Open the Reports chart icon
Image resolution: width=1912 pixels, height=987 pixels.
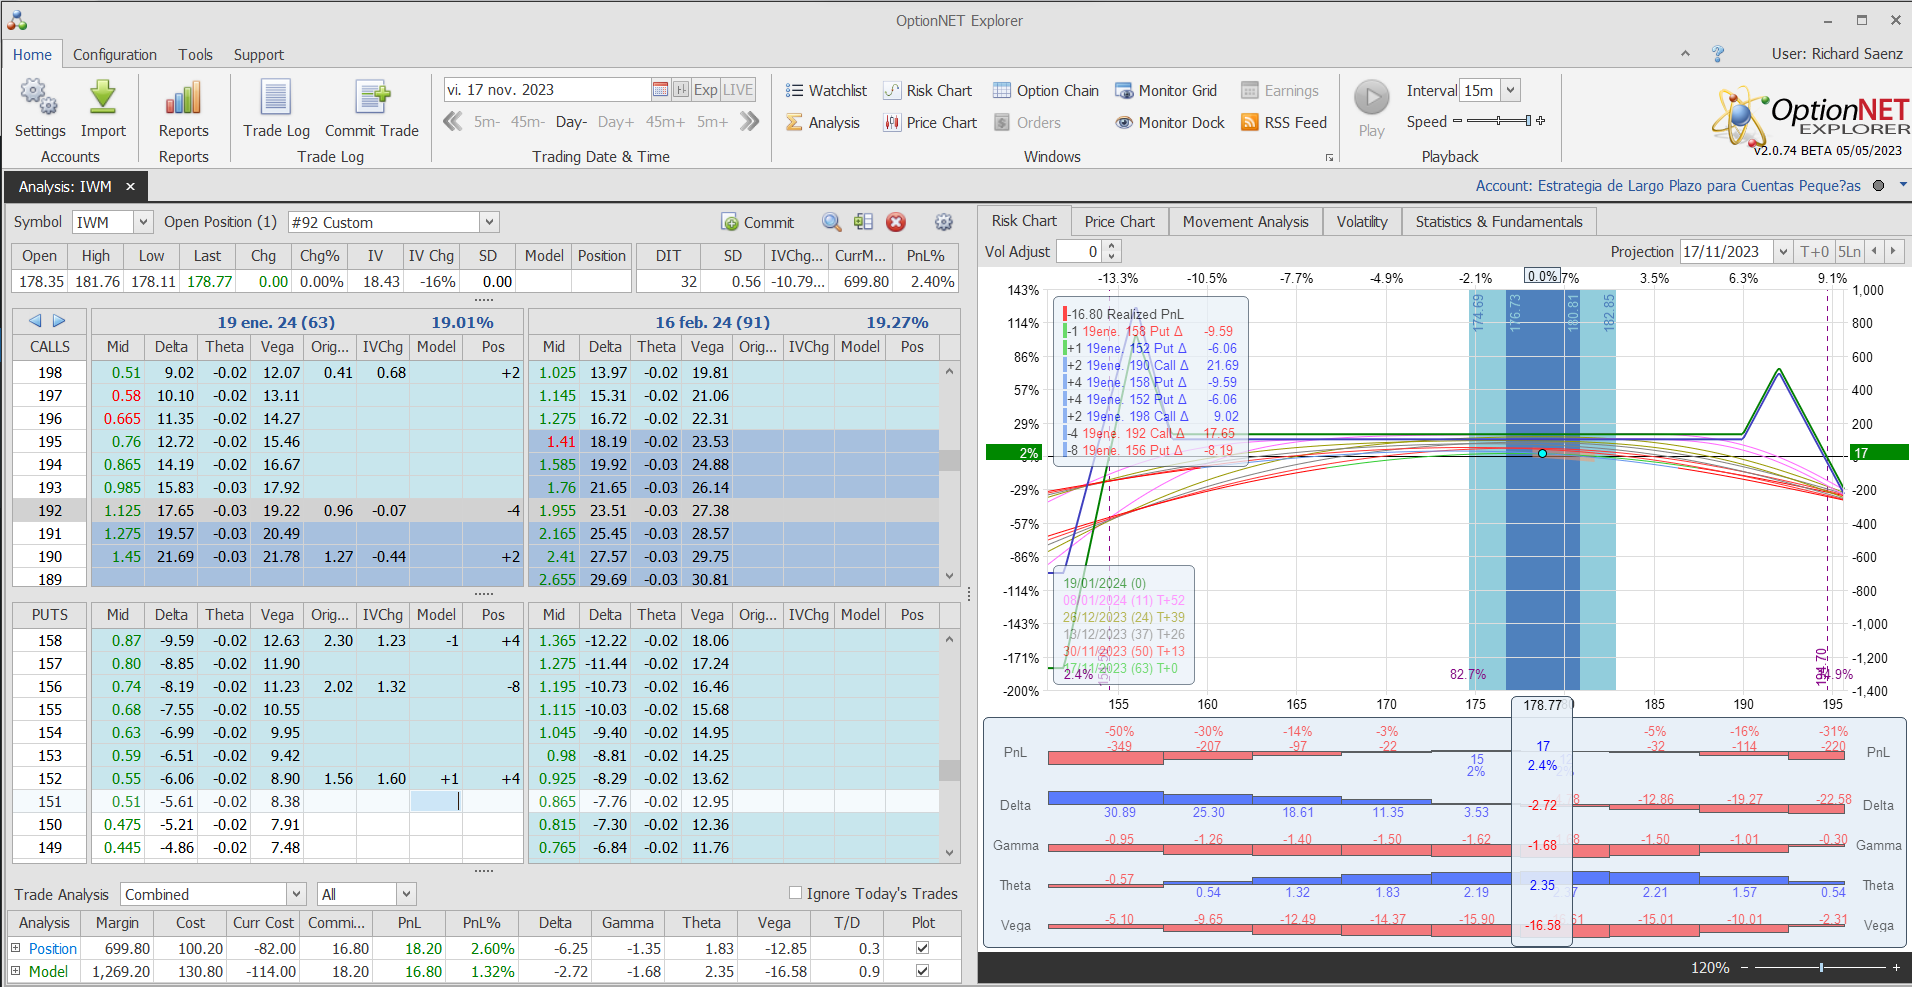pyautogui.click(x=183, y=99)
